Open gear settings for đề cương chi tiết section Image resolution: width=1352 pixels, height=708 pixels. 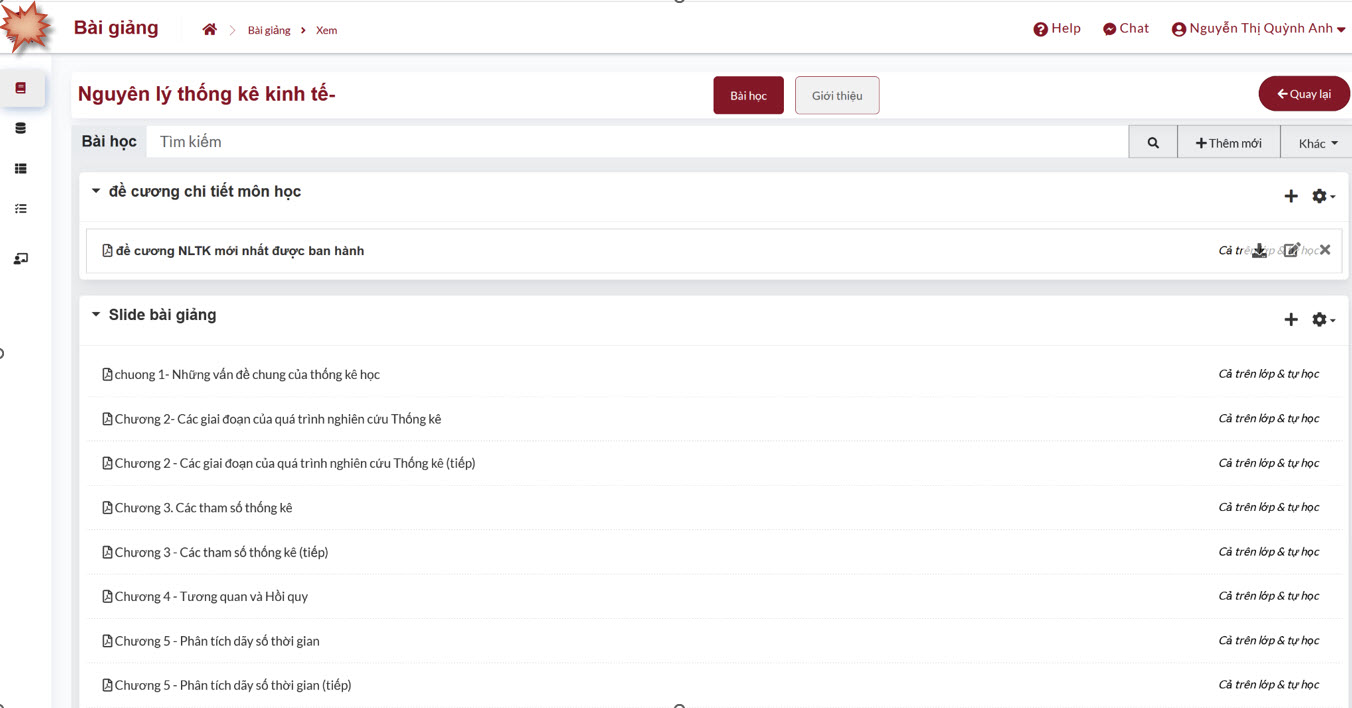pos(1323,197)
